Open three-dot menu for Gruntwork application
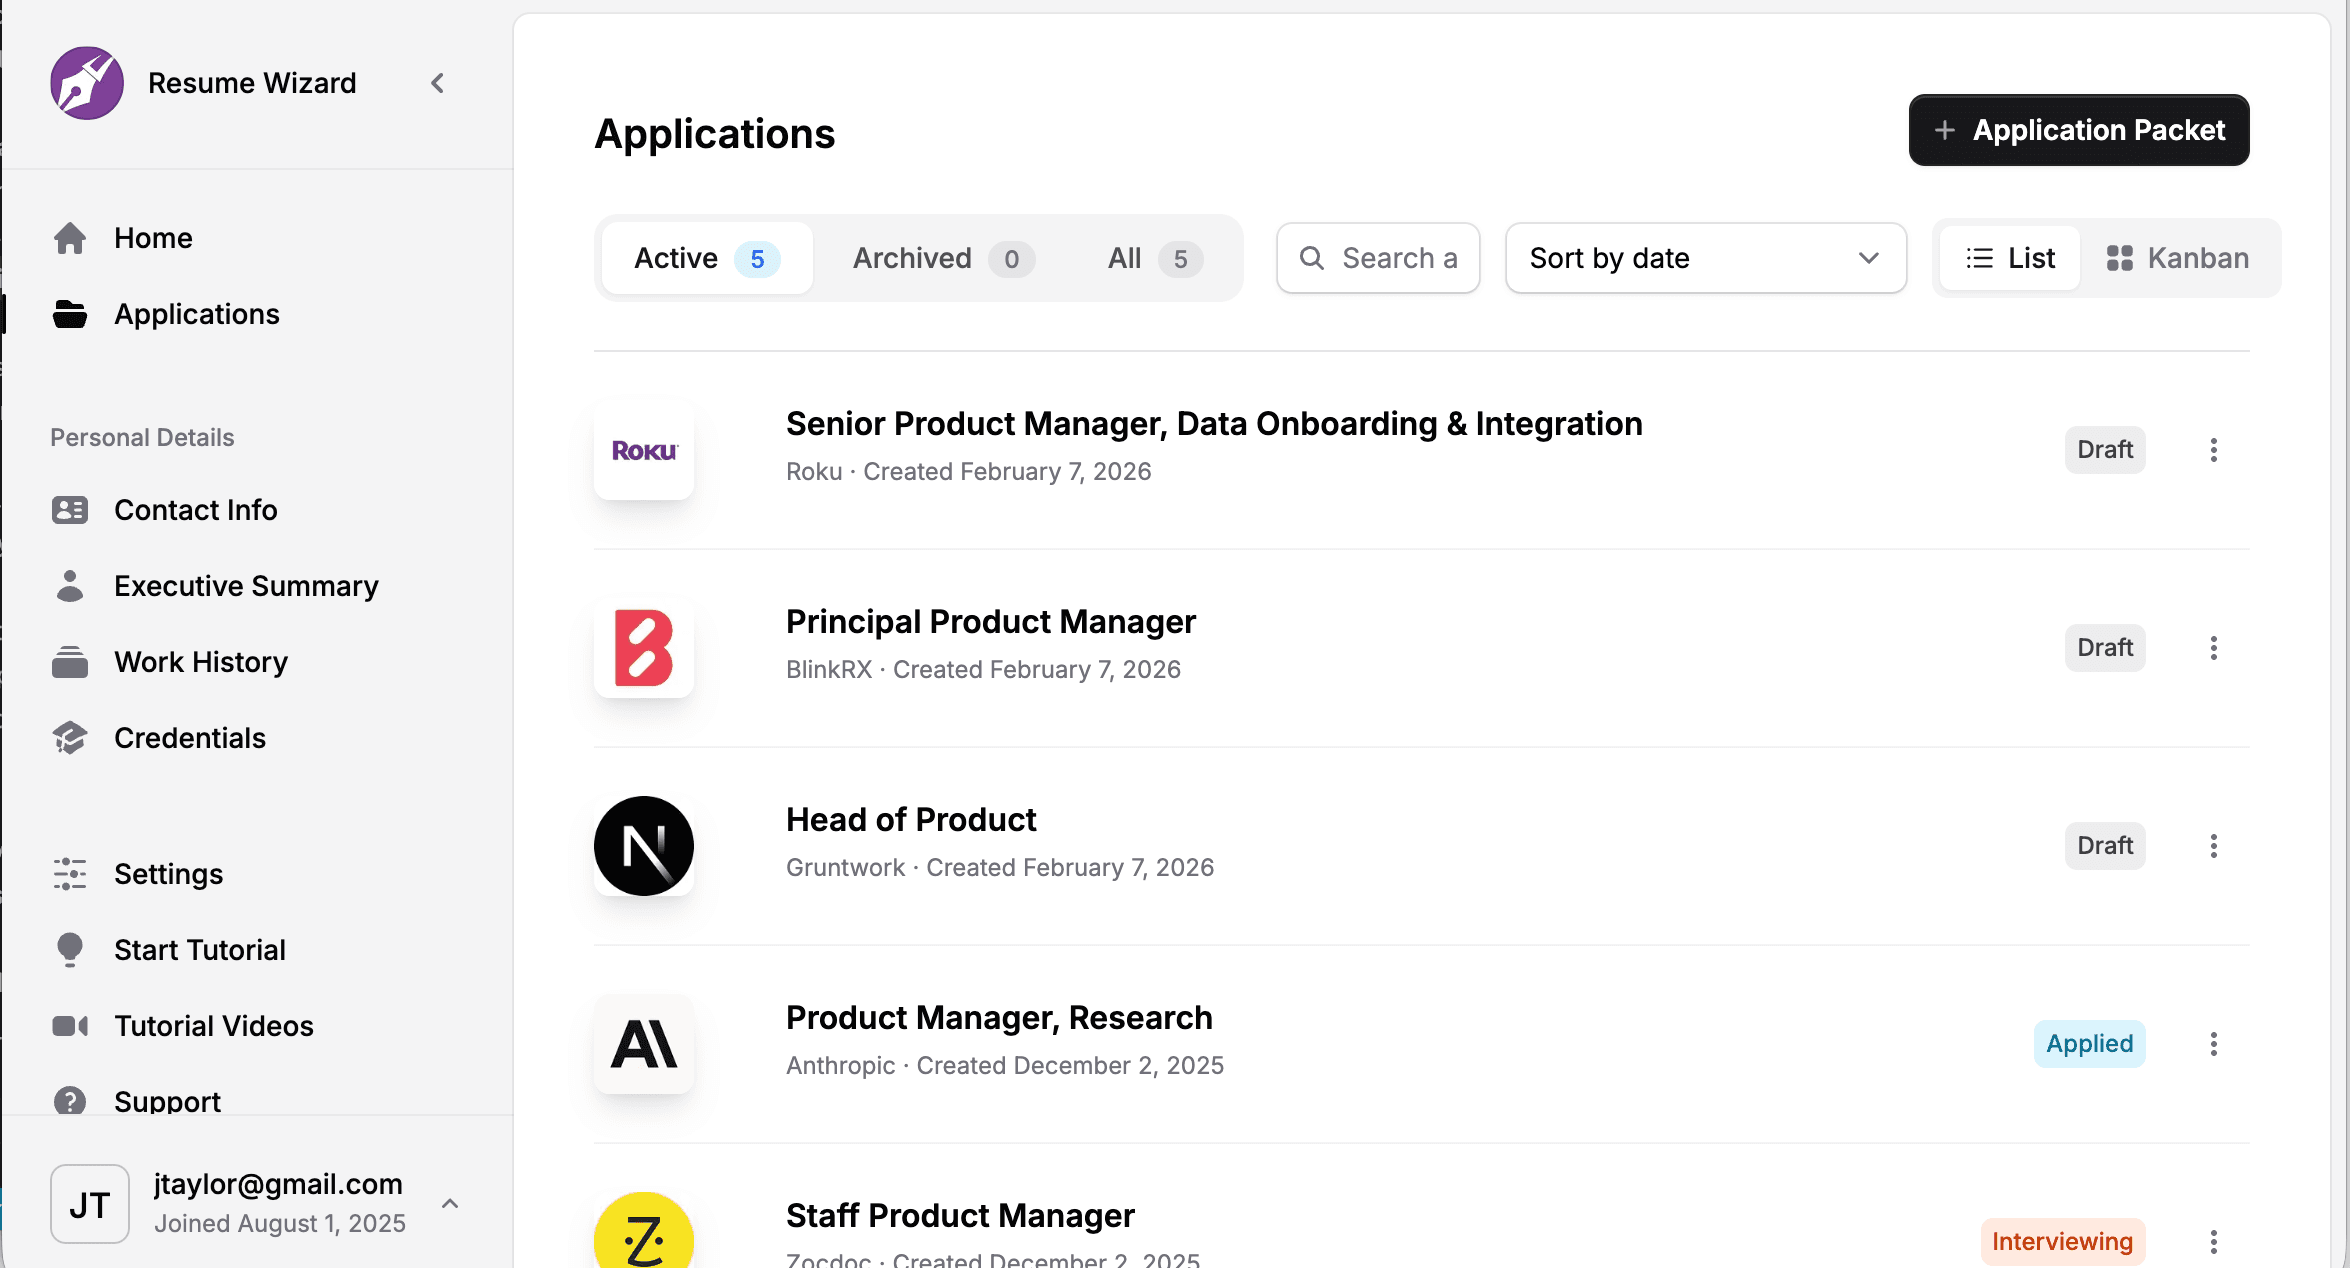Screen dimensions: 2350x1268 [x=2214, y=846]
